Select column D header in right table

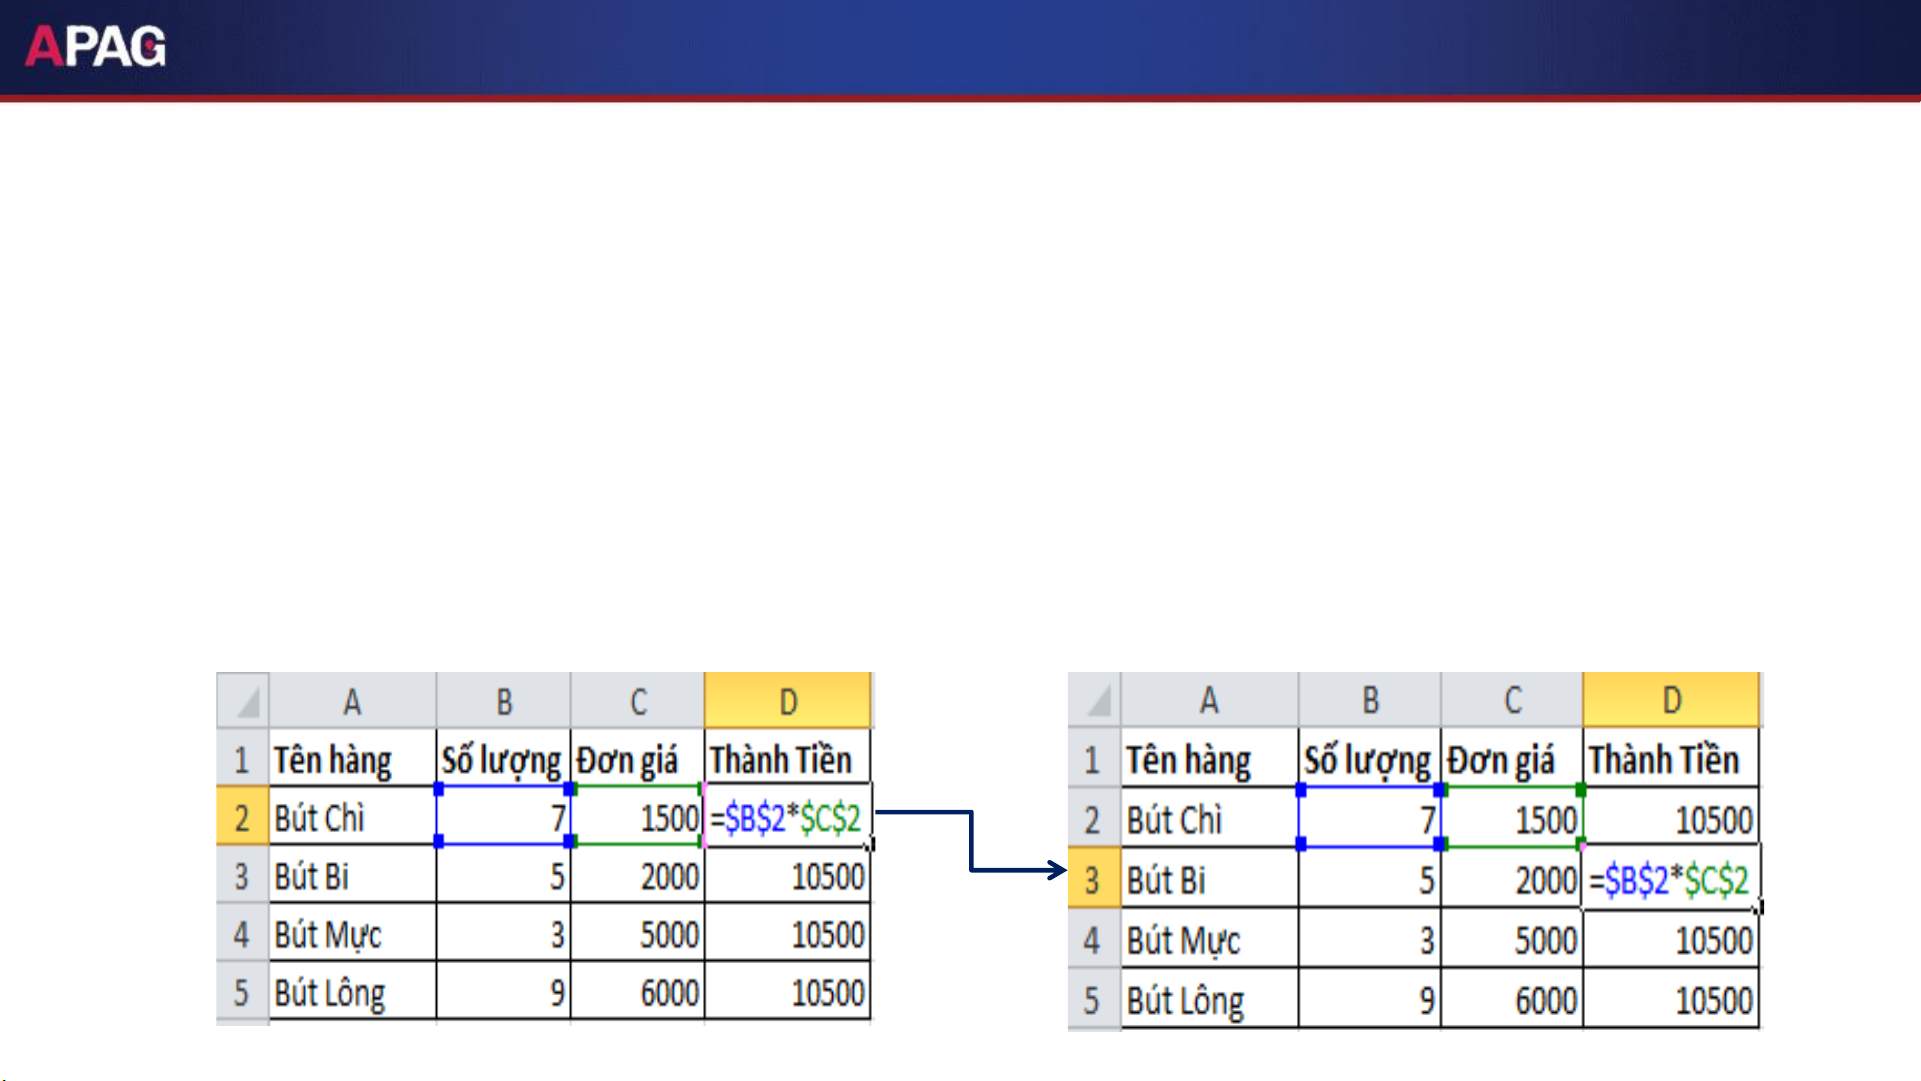coord(1671,700)
